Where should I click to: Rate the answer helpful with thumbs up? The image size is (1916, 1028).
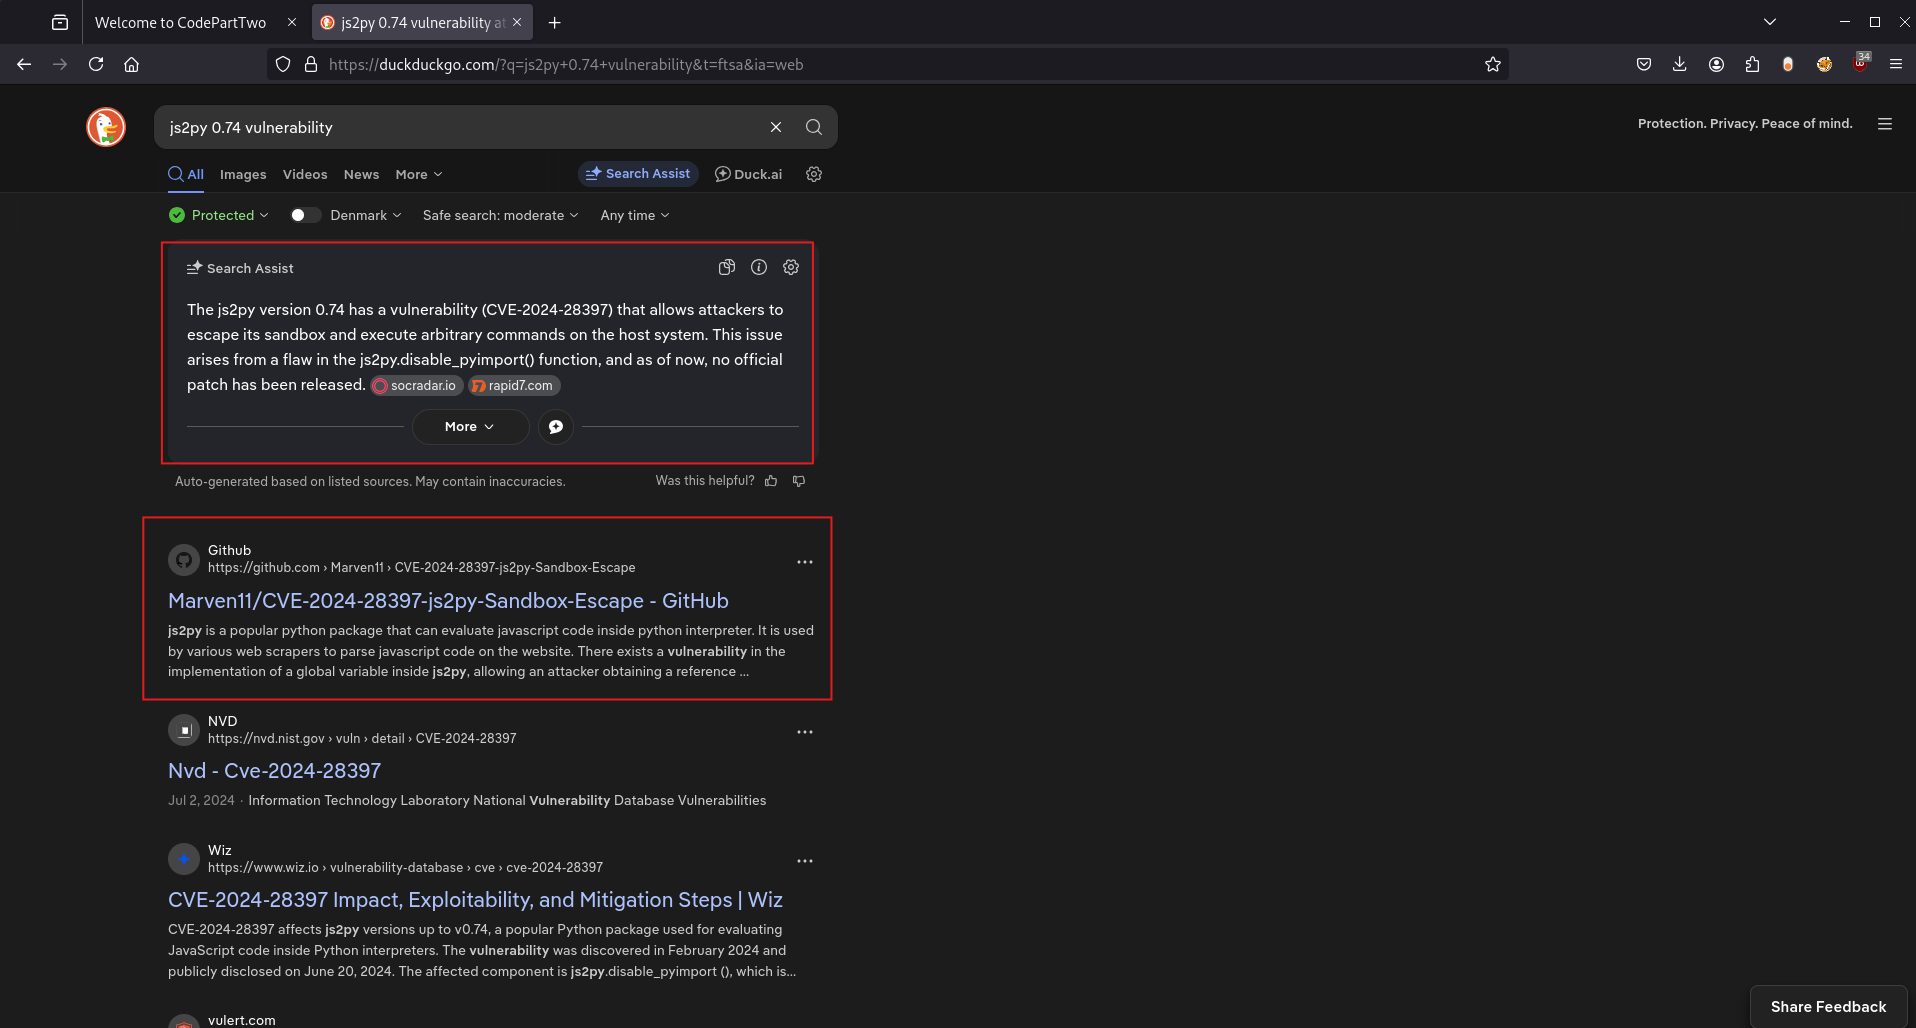tap(771, 481)
